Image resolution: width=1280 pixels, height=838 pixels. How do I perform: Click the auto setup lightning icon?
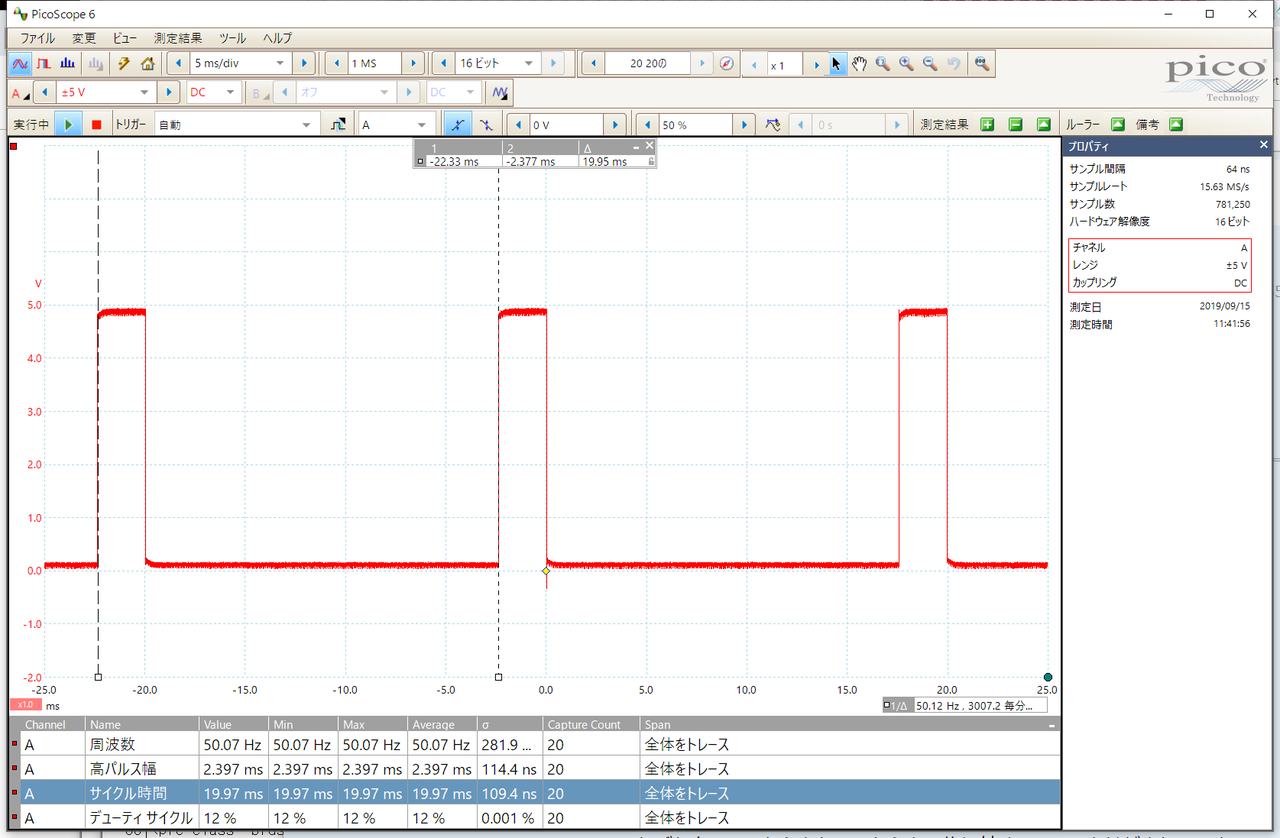coord(124,63)
